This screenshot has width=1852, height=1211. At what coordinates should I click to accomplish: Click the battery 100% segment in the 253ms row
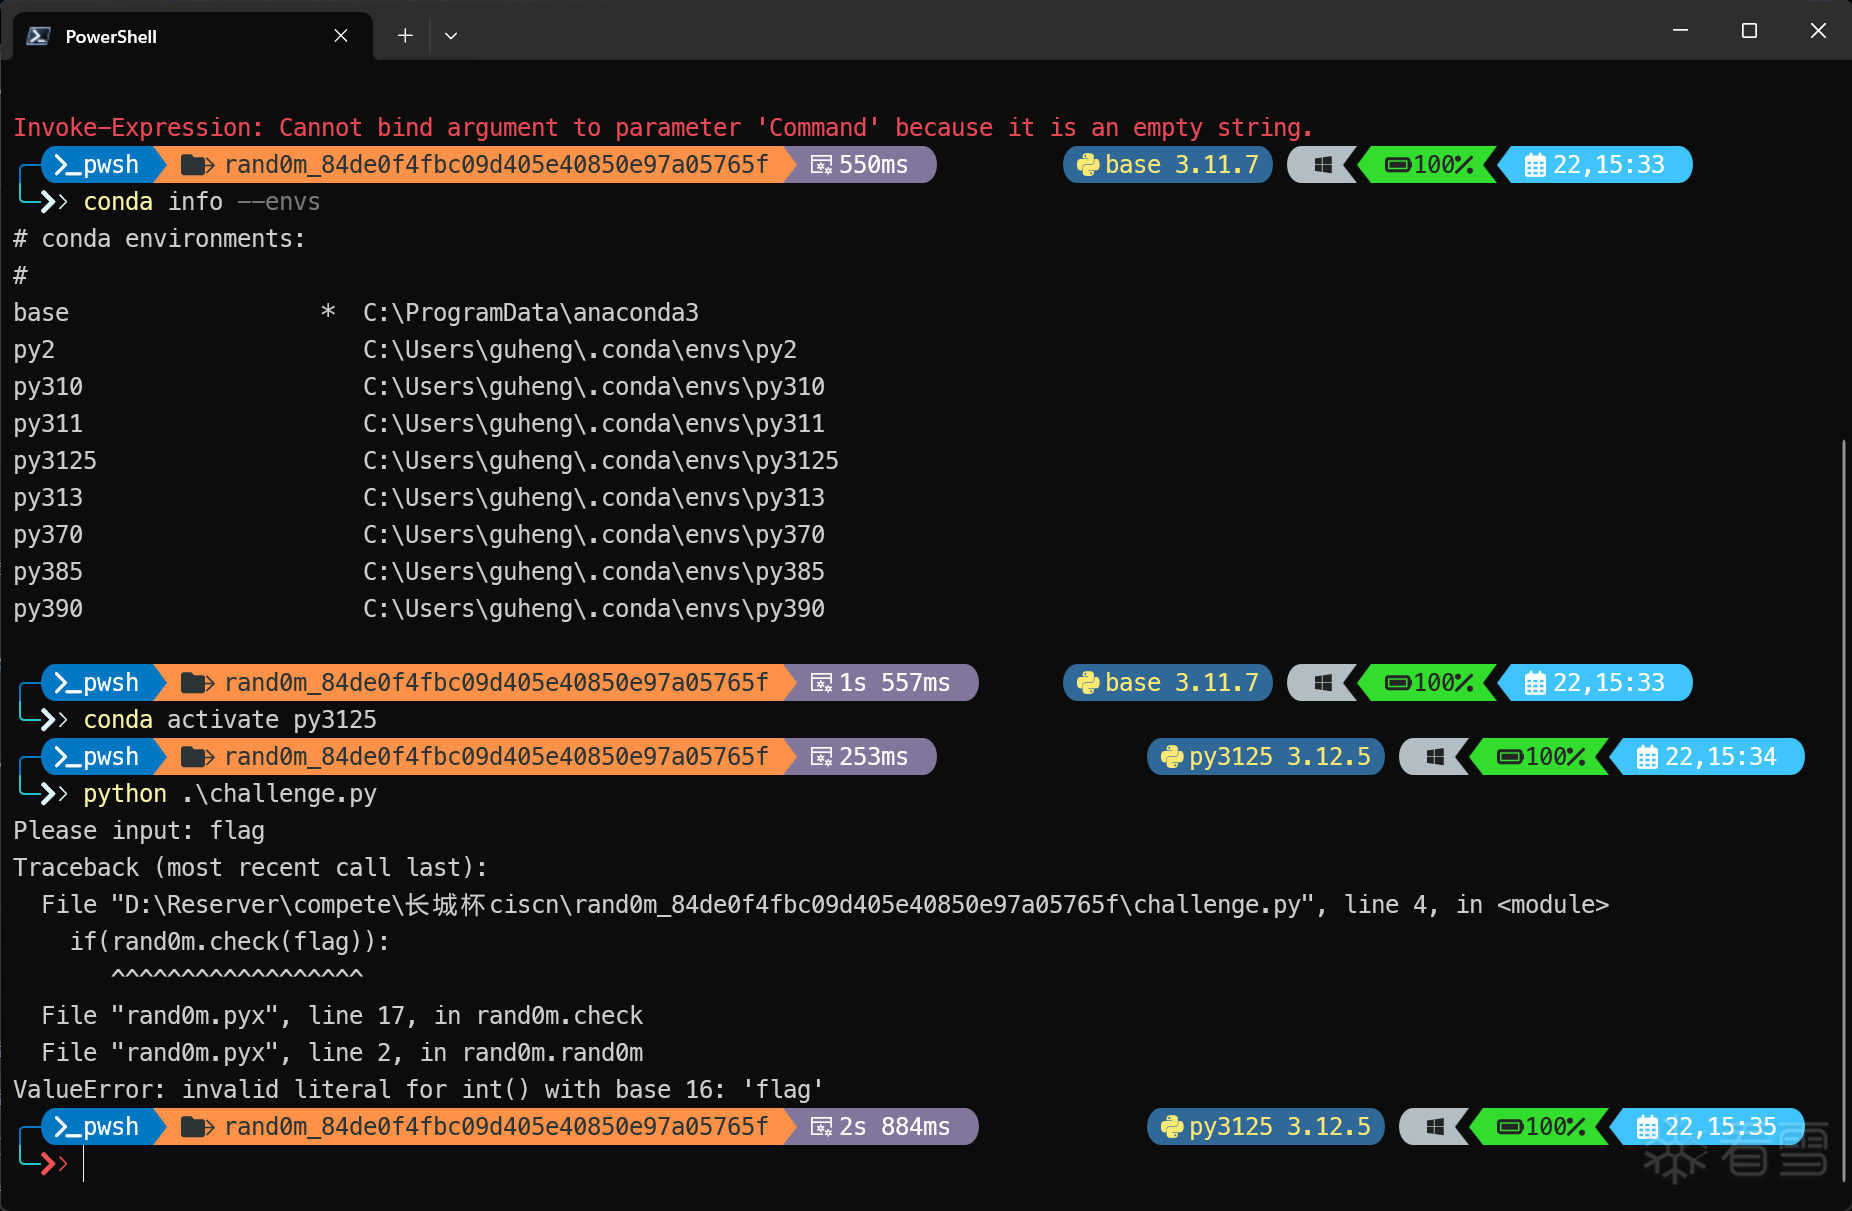coord(1541,757)
